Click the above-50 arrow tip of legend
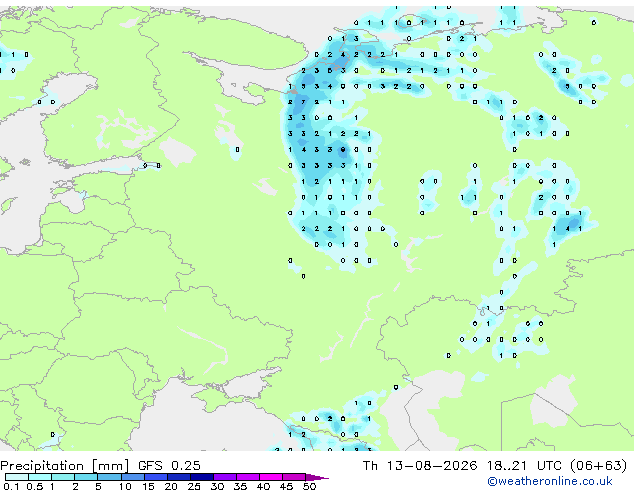 (x=317, y=477)
